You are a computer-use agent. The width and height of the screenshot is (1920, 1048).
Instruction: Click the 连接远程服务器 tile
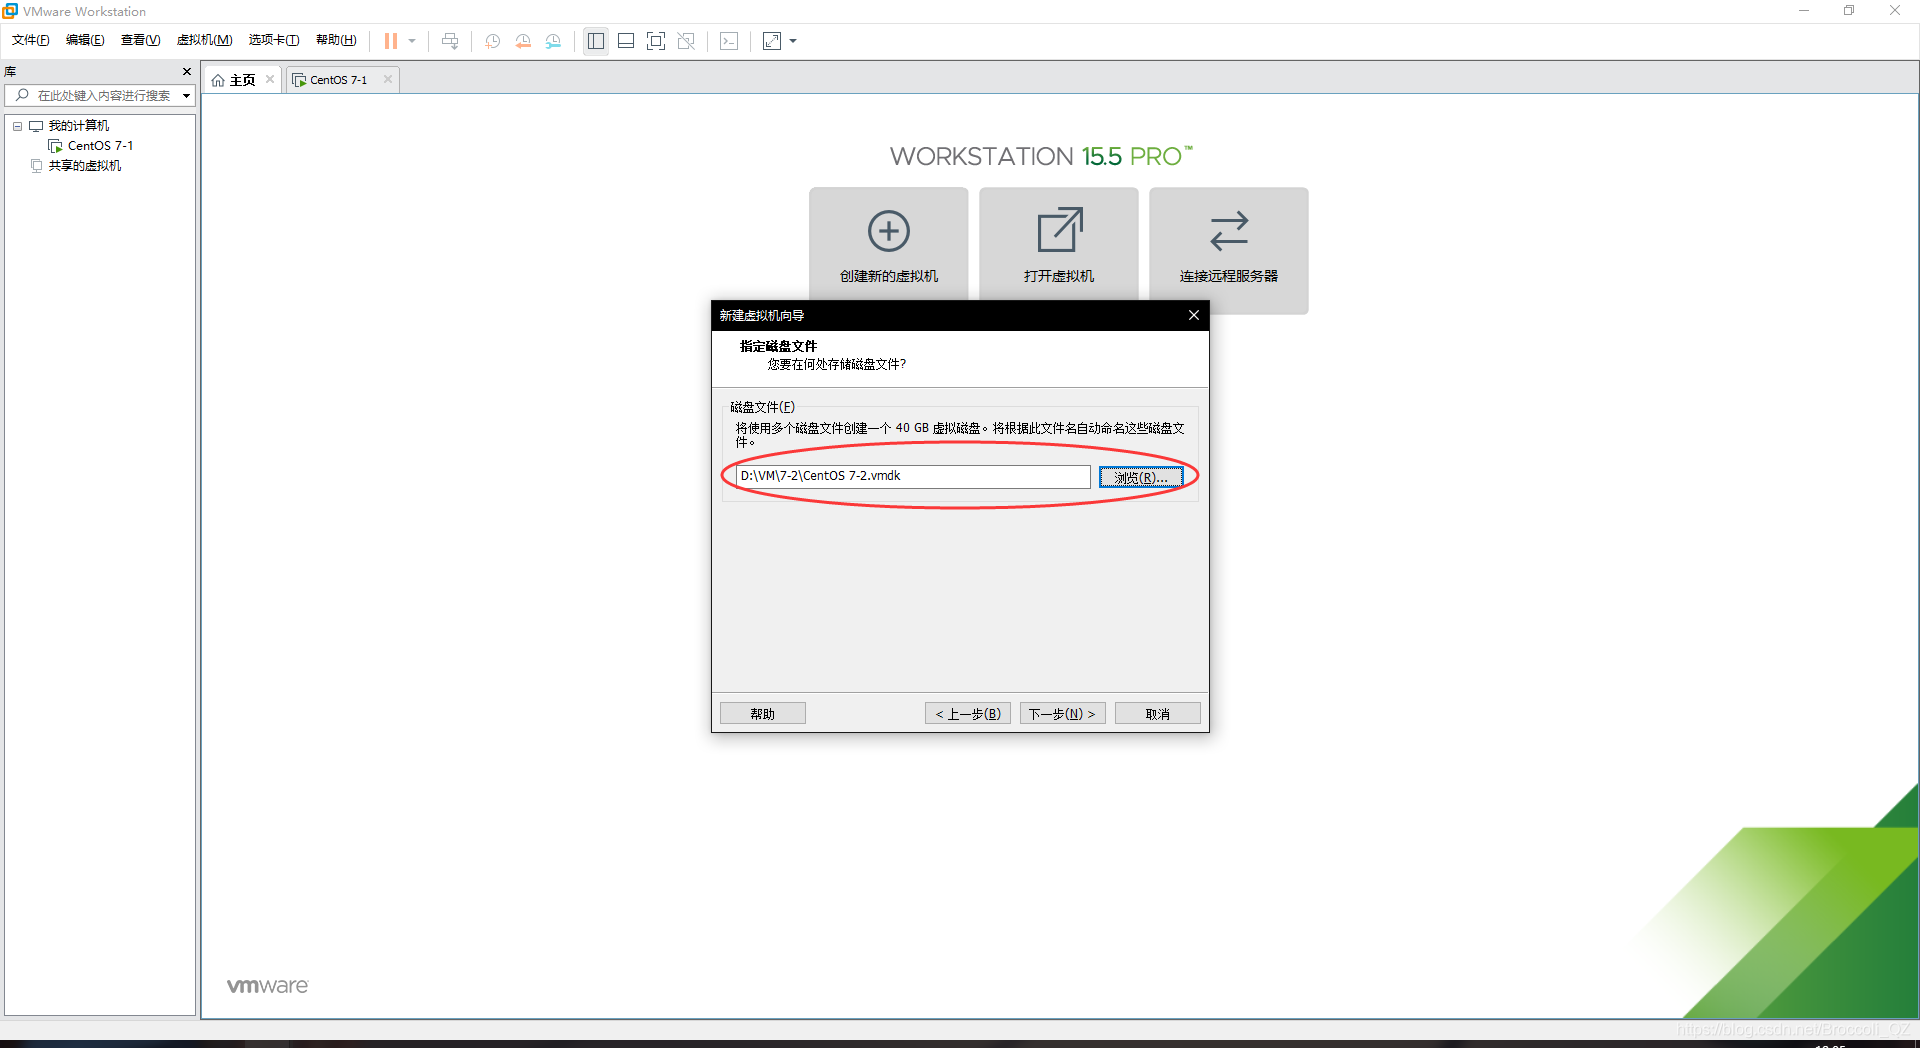click(x=1229, y=251)
